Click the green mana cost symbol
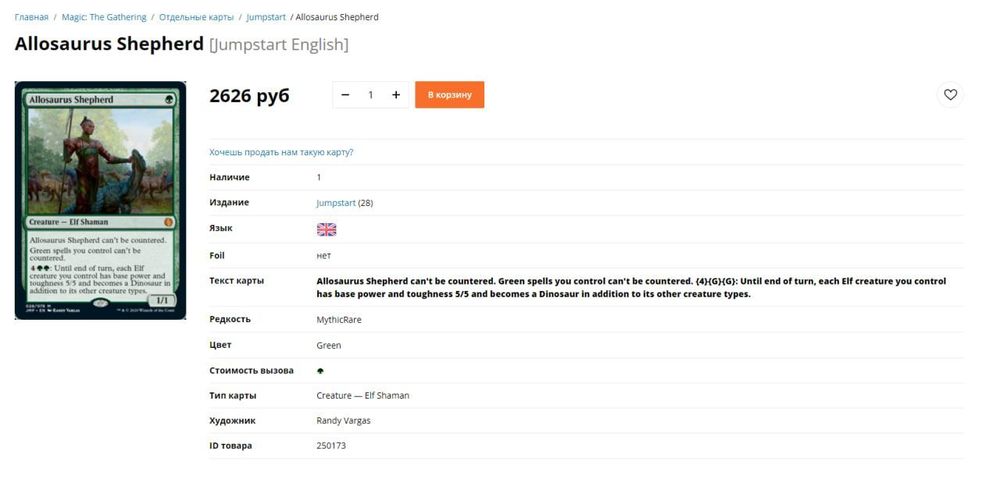1000x486 pixels. pyautogui.click(x=320, y=371)
